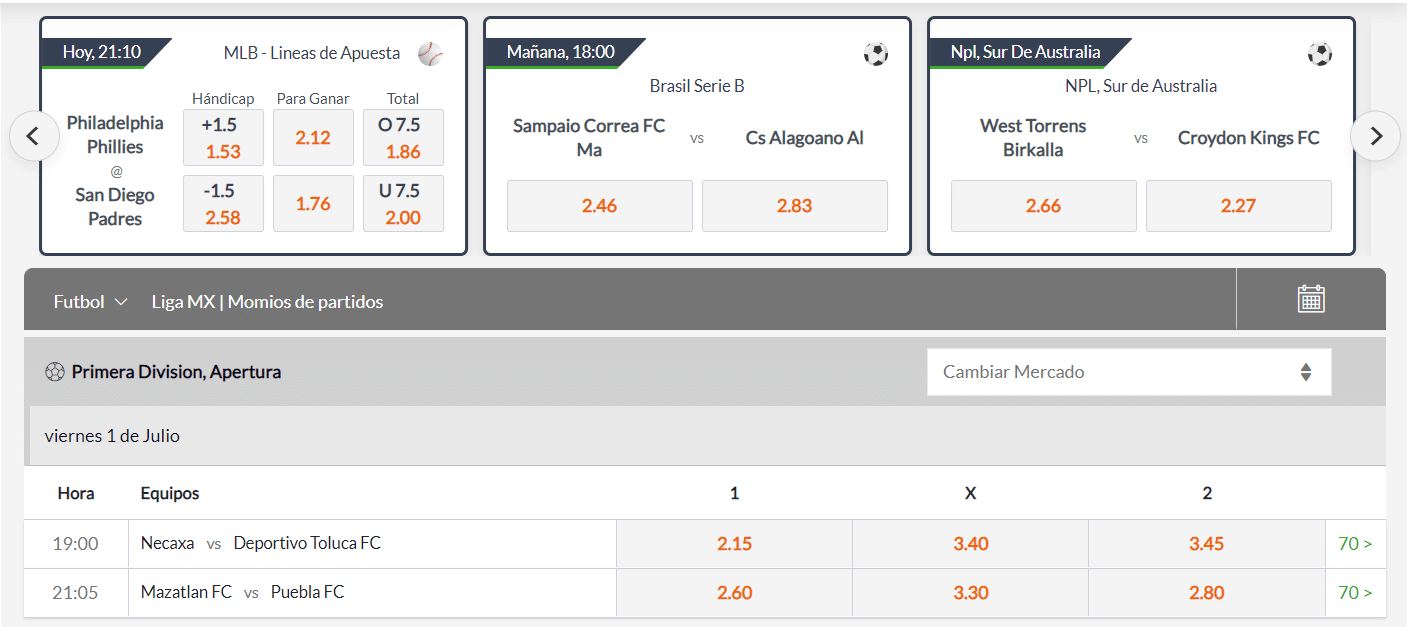Pick Sampaio Correa FC to win at 2.46
The image size is (1407, 627).
(599, 206)
